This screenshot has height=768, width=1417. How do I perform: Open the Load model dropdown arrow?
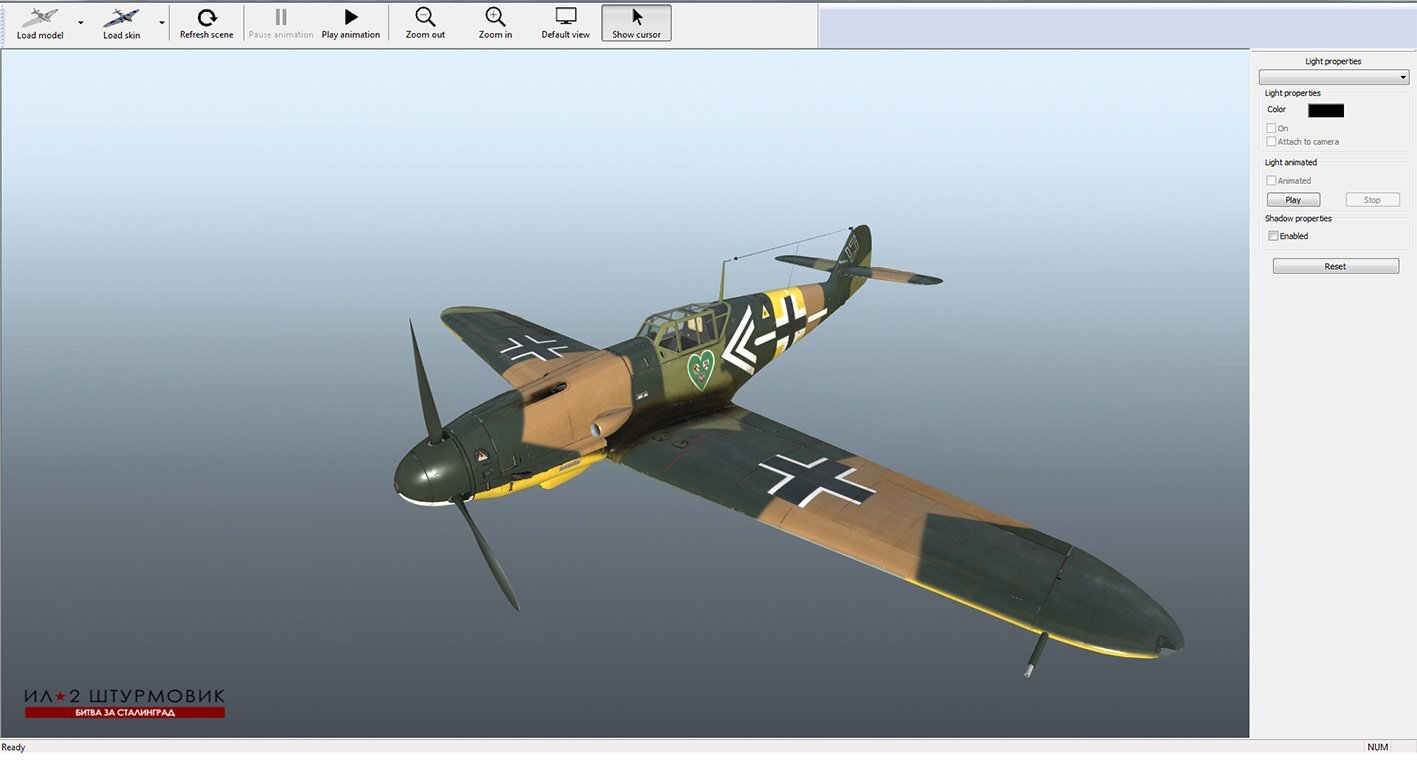coord(80,22)
